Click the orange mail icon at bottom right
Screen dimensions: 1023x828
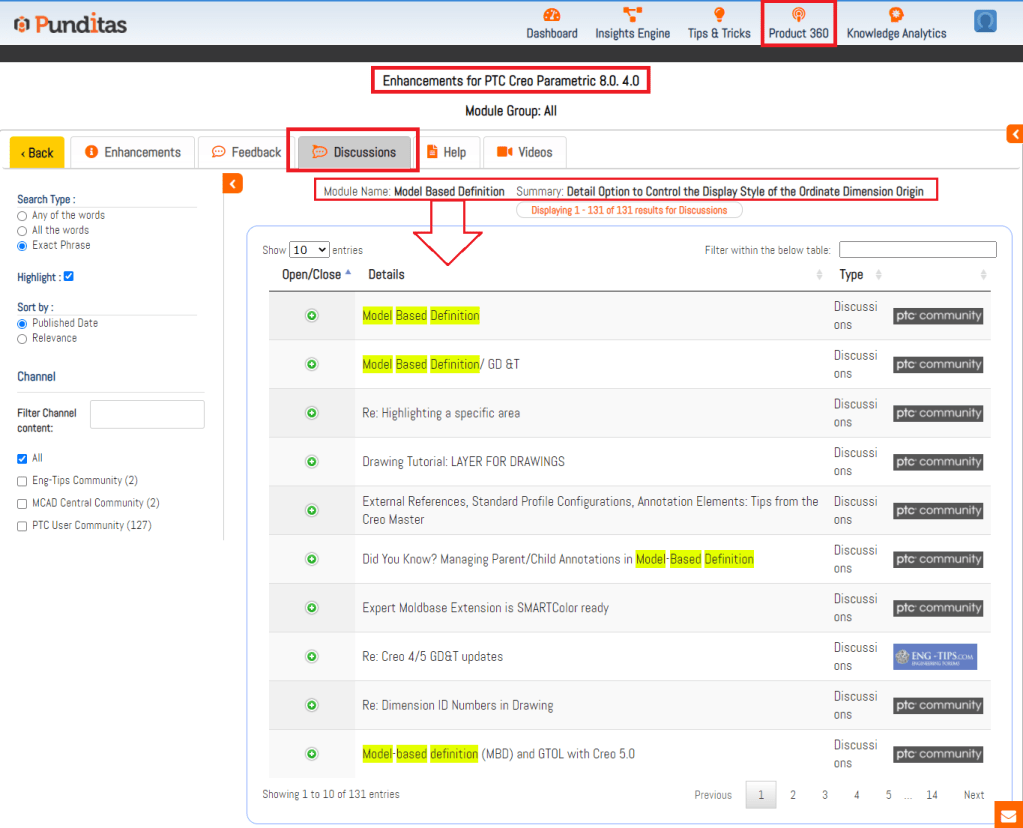pyautogui.click(x=1008, y=814)
